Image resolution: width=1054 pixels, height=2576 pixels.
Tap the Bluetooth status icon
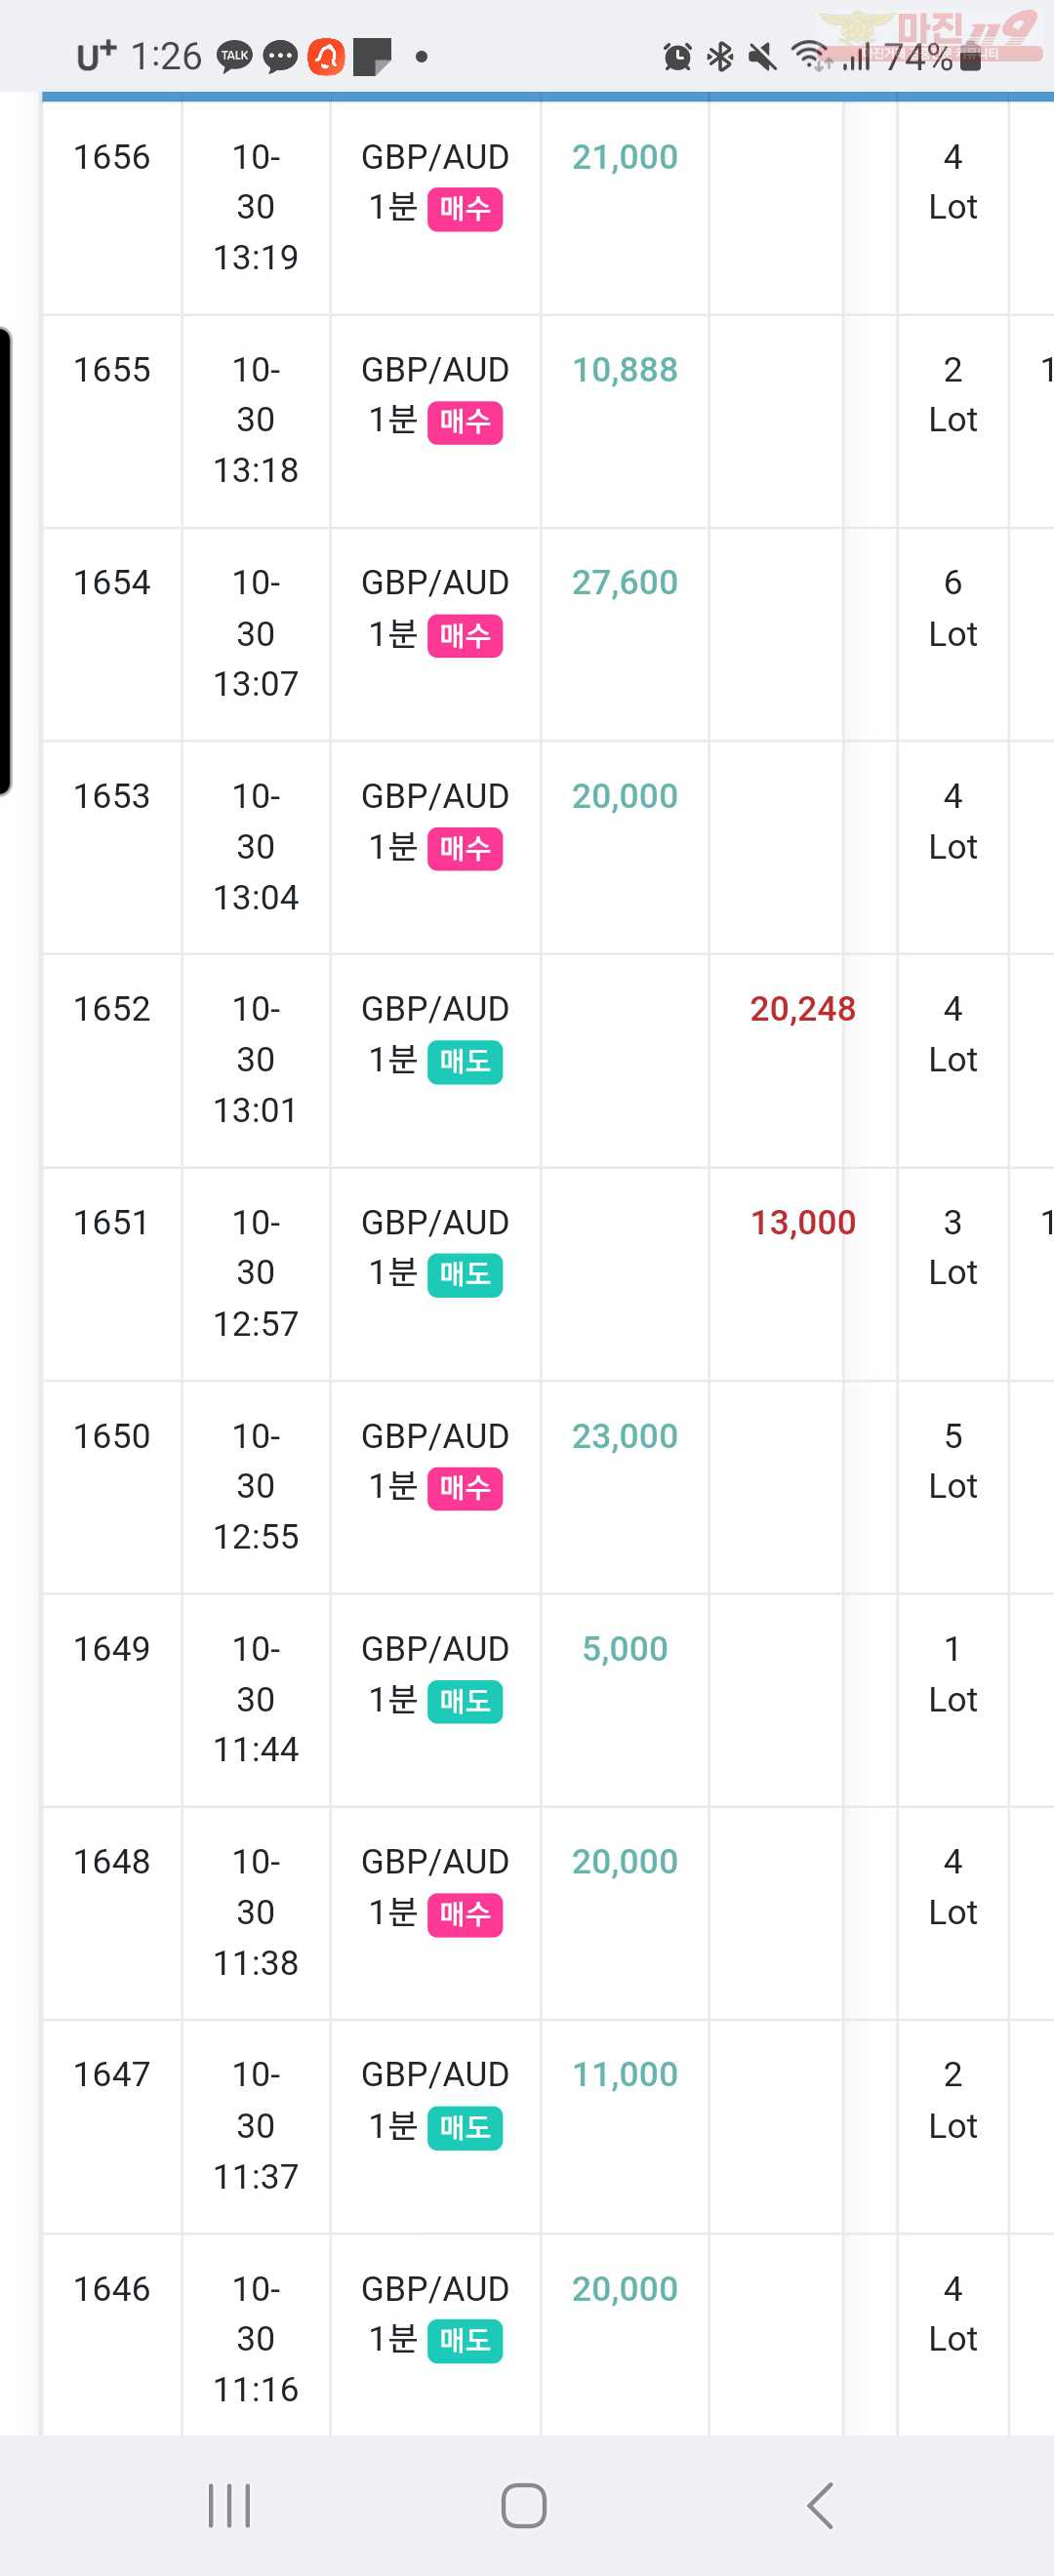(x=720, y=57)
